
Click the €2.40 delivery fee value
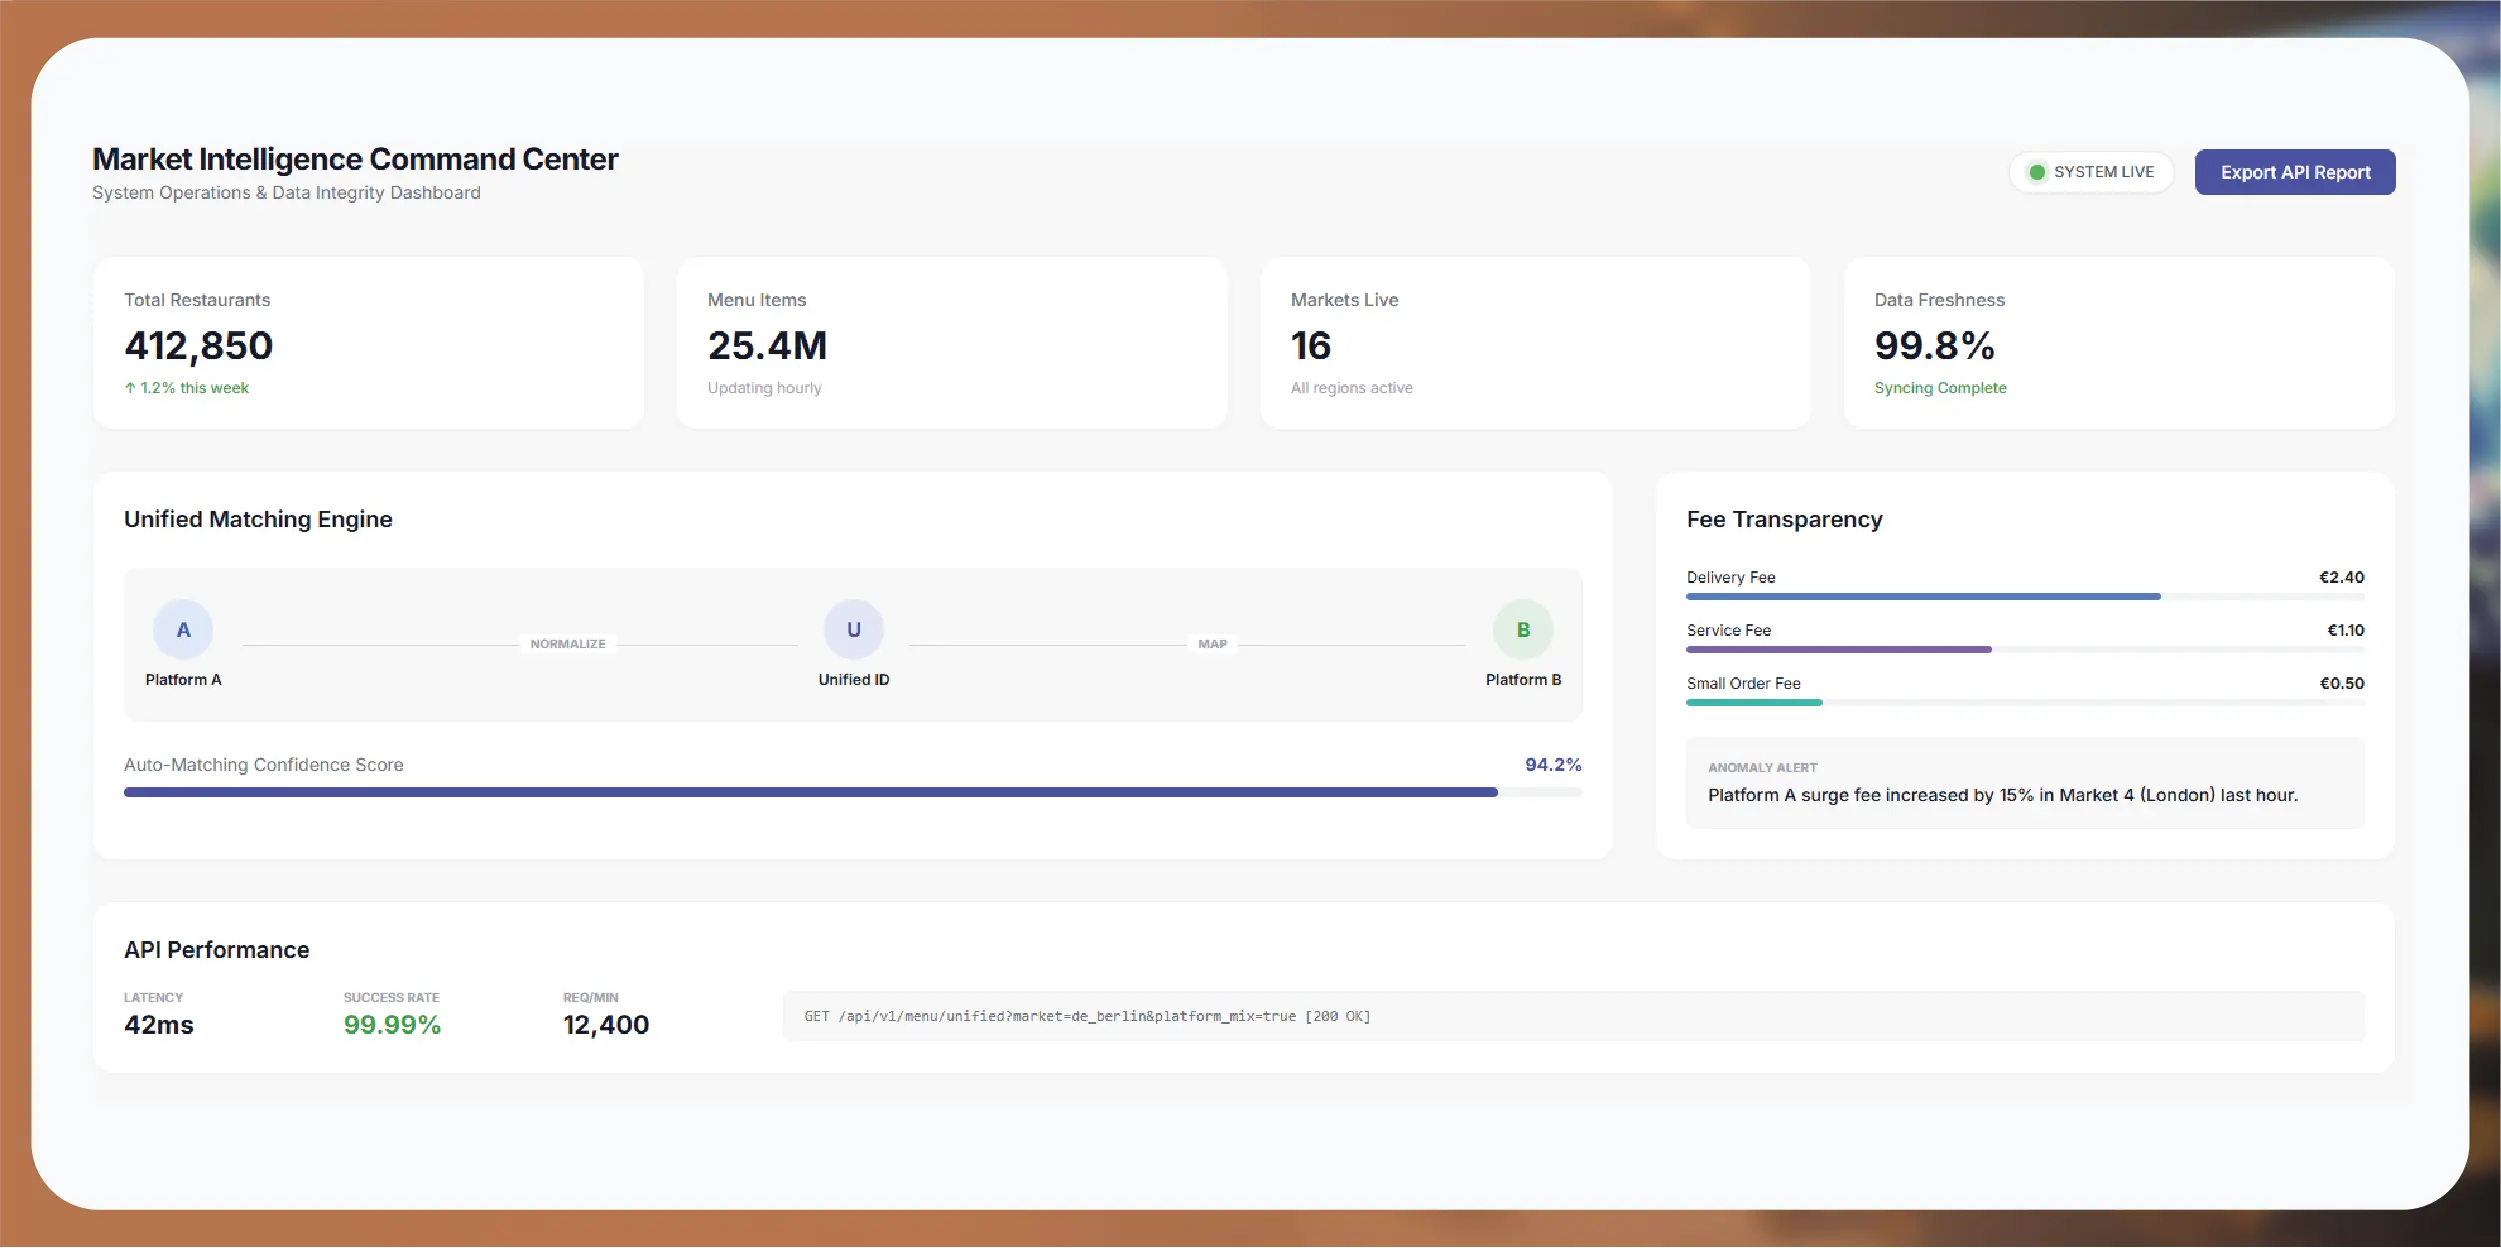[x=2341, y=577]
